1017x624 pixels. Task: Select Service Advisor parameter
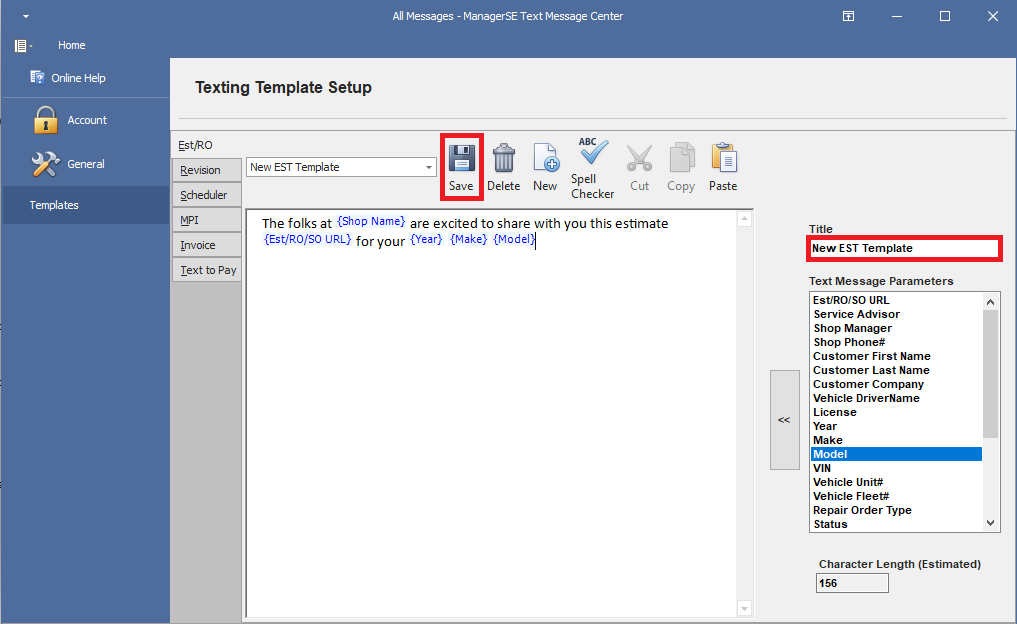[896, 314]
